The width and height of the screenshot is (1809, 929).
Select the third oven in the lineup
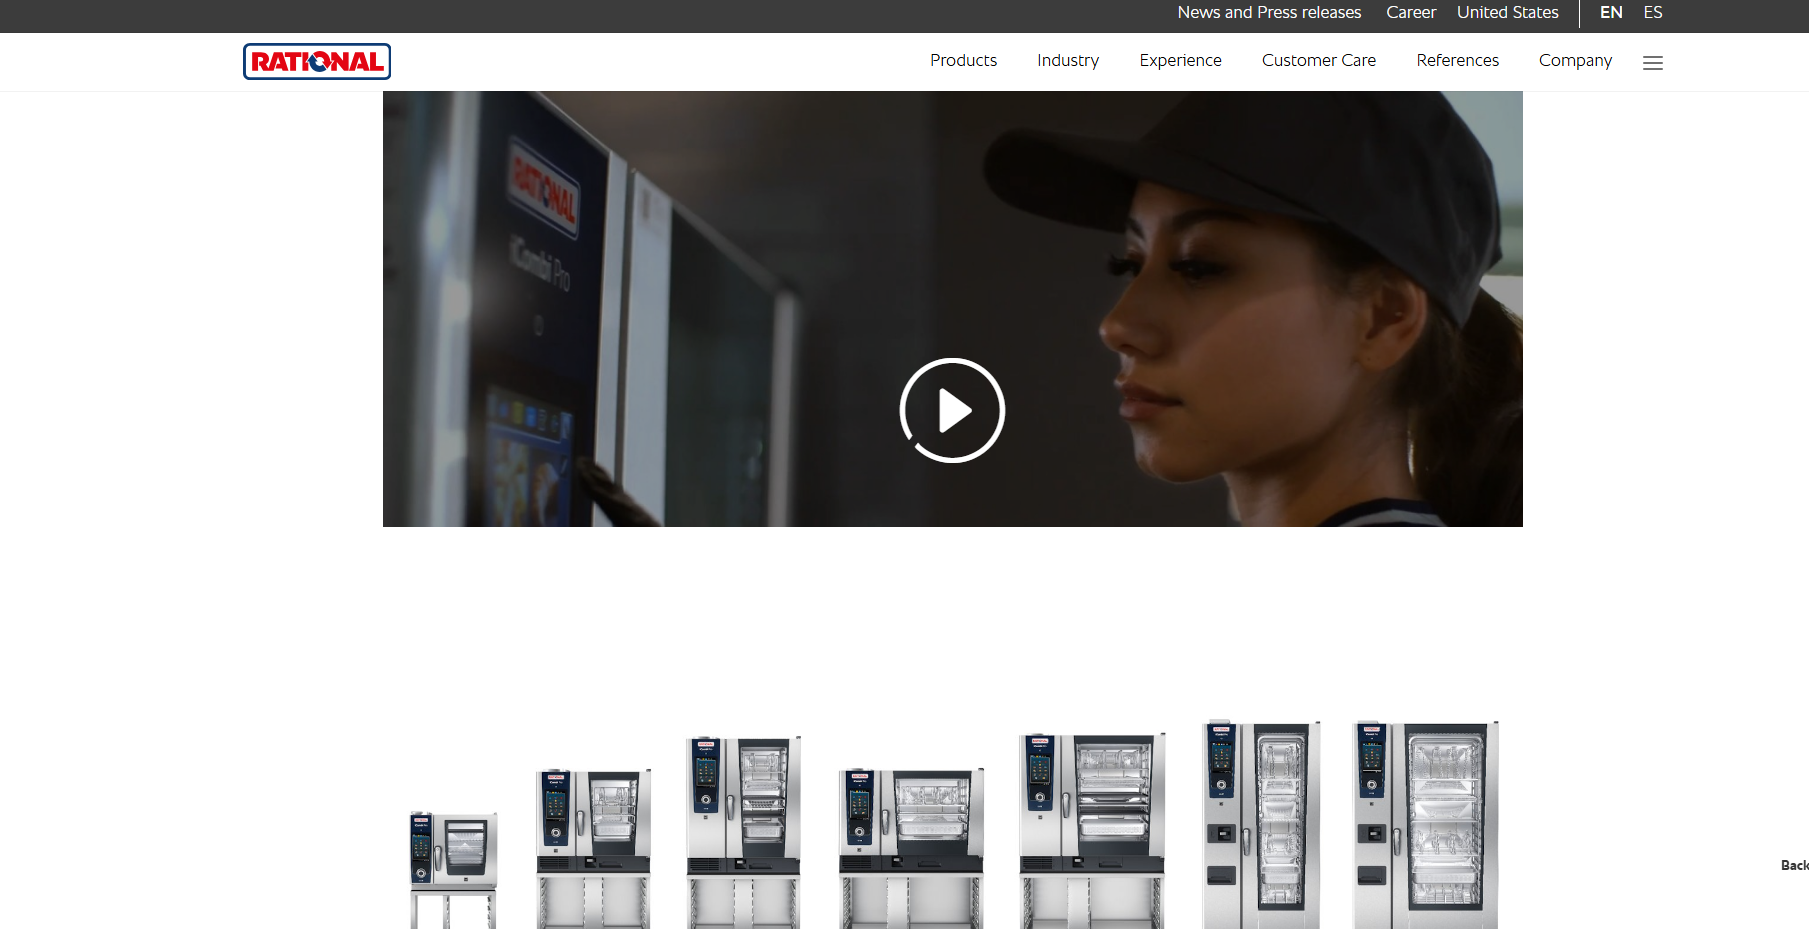(743, 830)
